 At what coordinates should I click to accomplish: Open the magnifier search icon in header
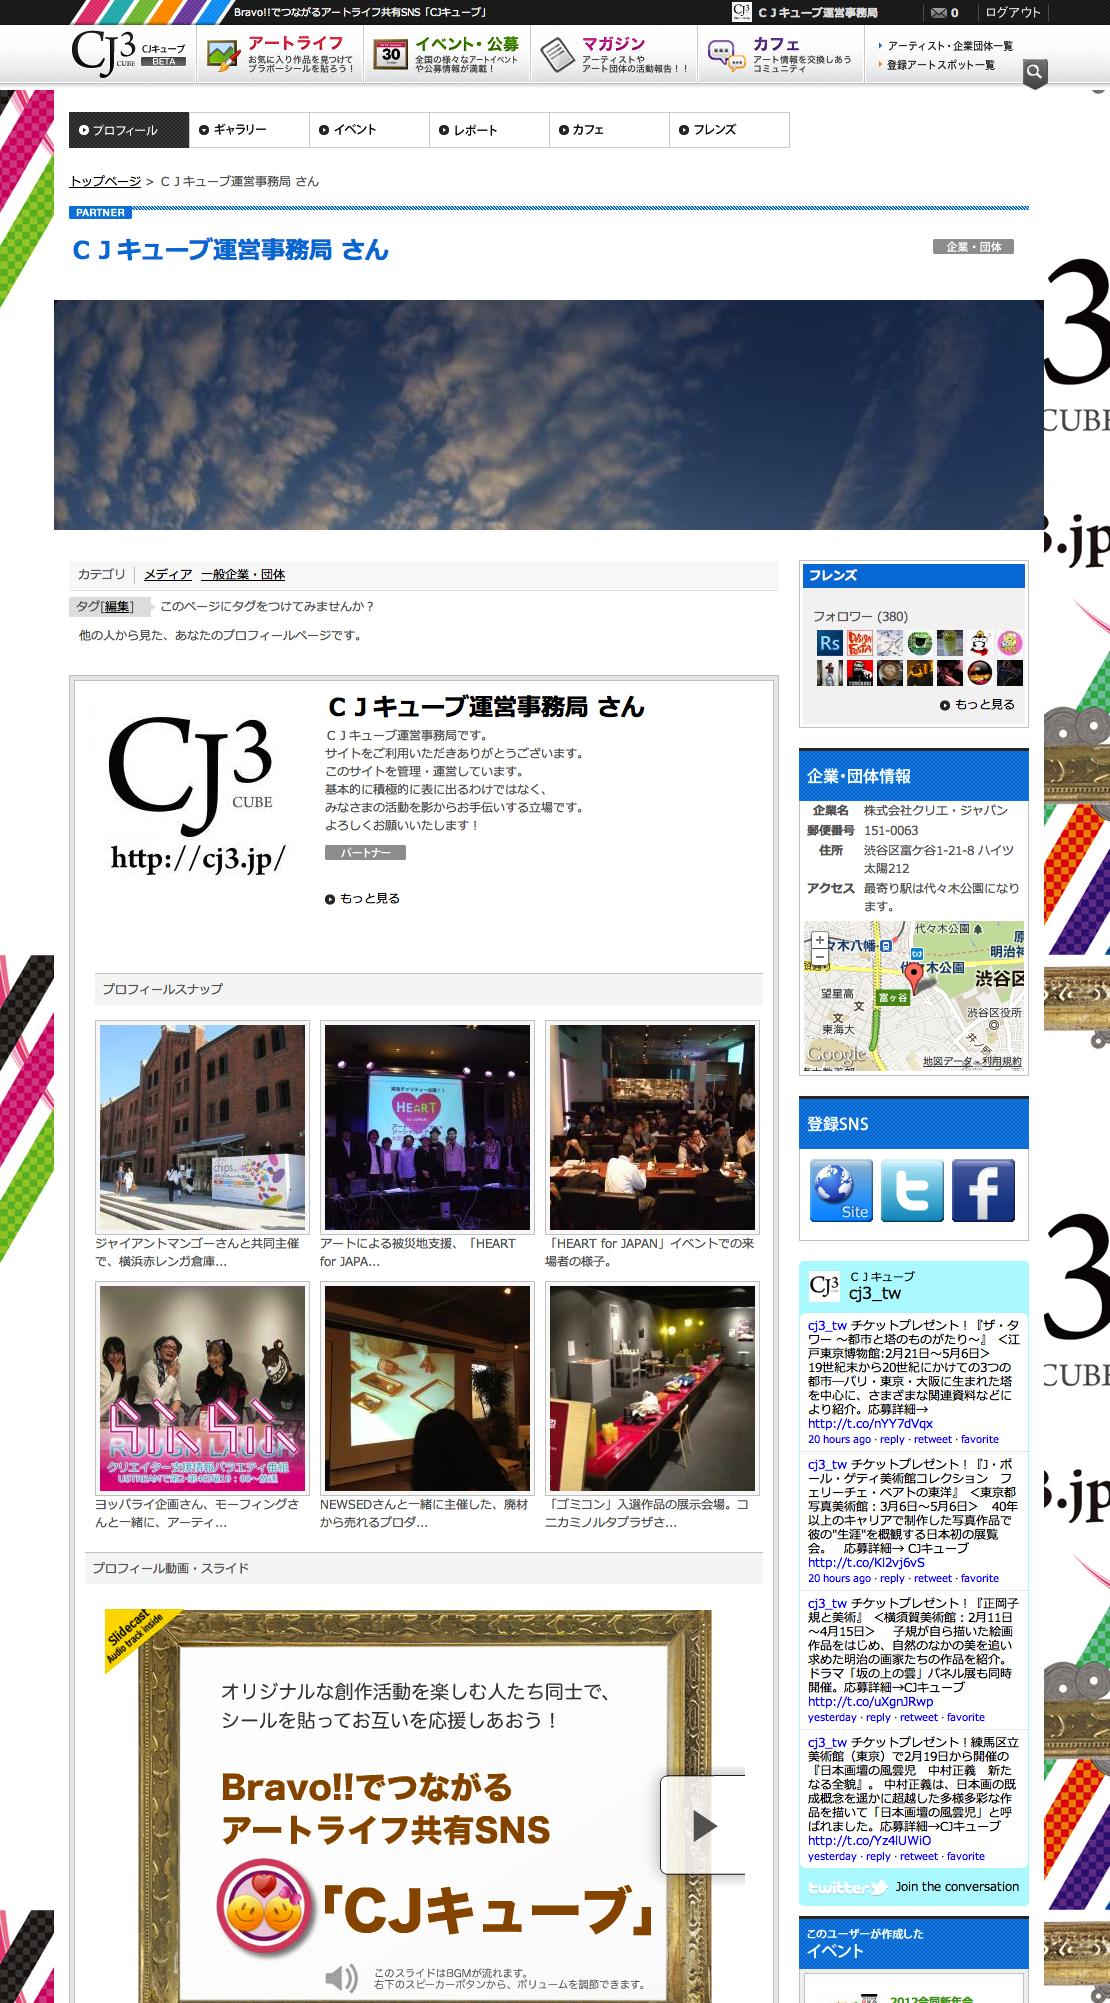click(x=1035, y=72)
